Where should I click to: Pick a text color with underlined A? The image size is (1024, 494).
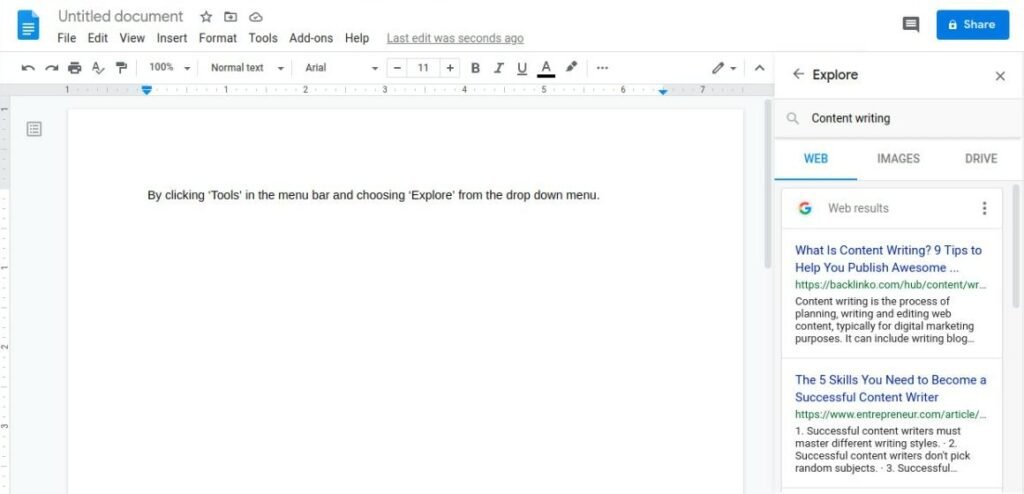tap(546, 68)
